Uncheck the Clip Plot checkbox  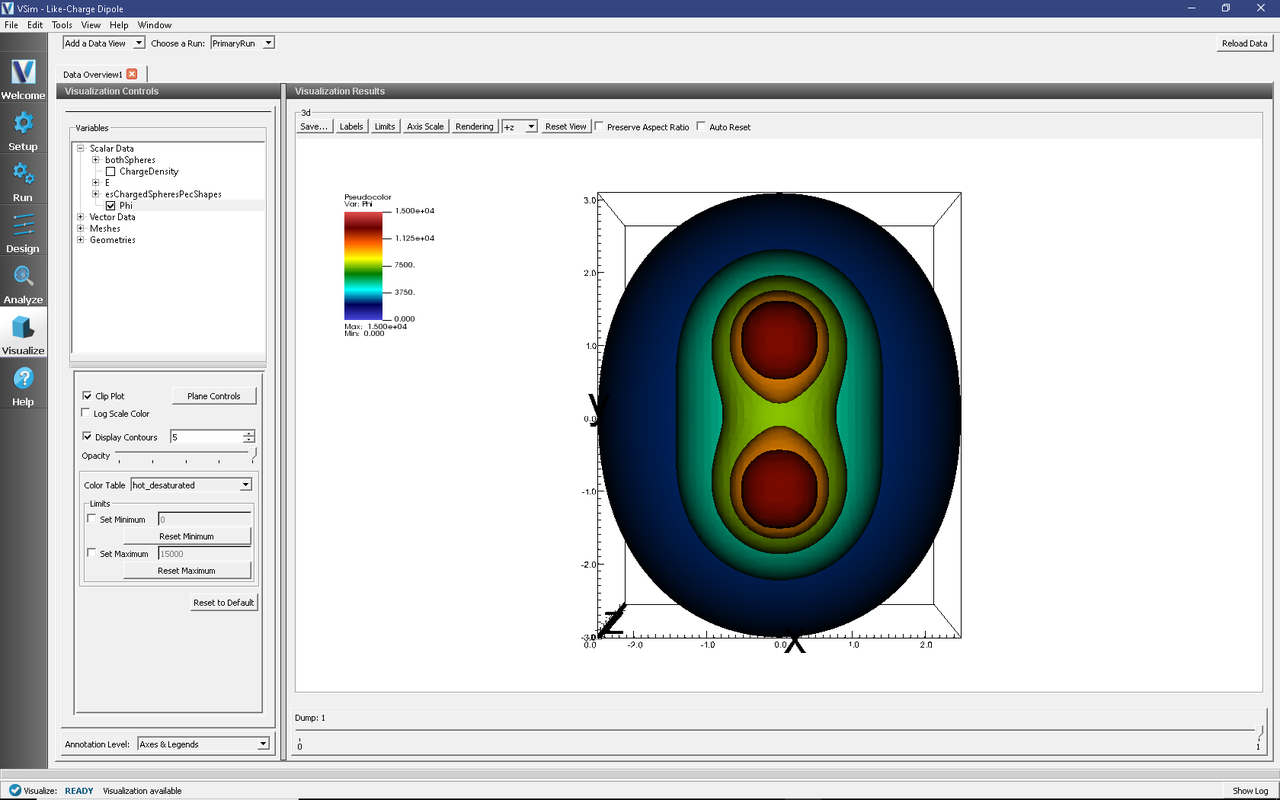(x=87, y=396)
